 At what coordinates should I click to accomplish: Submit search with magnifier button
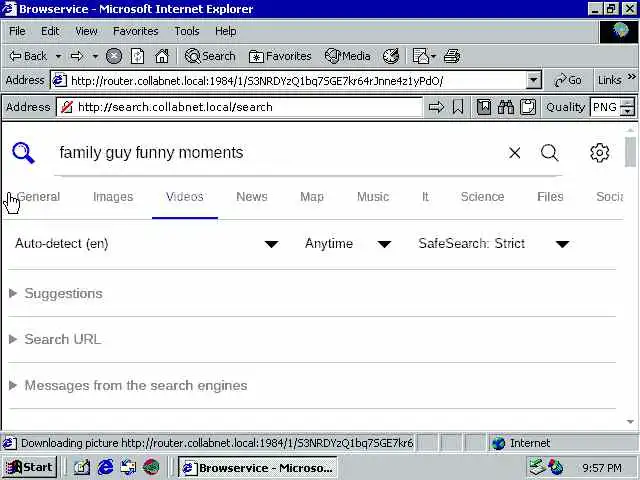[x=549, y=153]
